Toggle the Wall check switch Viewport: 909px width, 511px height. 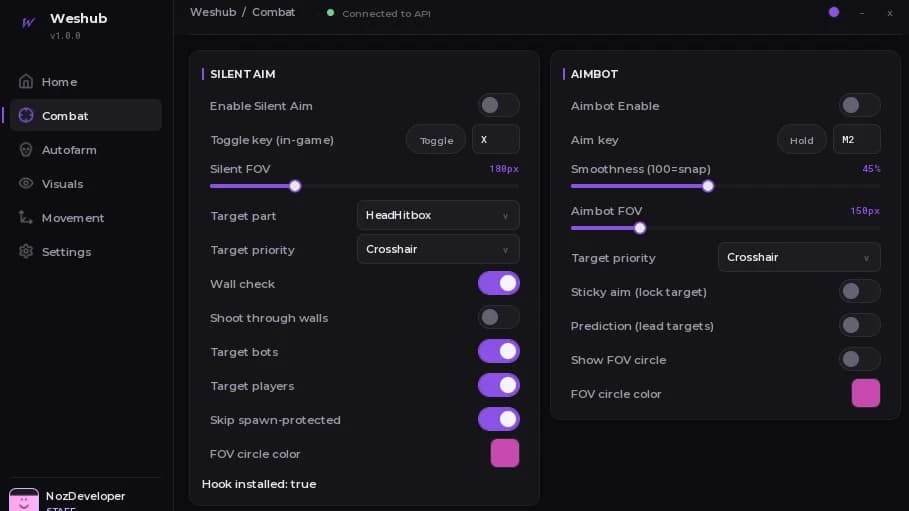click(x=499, y=283)
